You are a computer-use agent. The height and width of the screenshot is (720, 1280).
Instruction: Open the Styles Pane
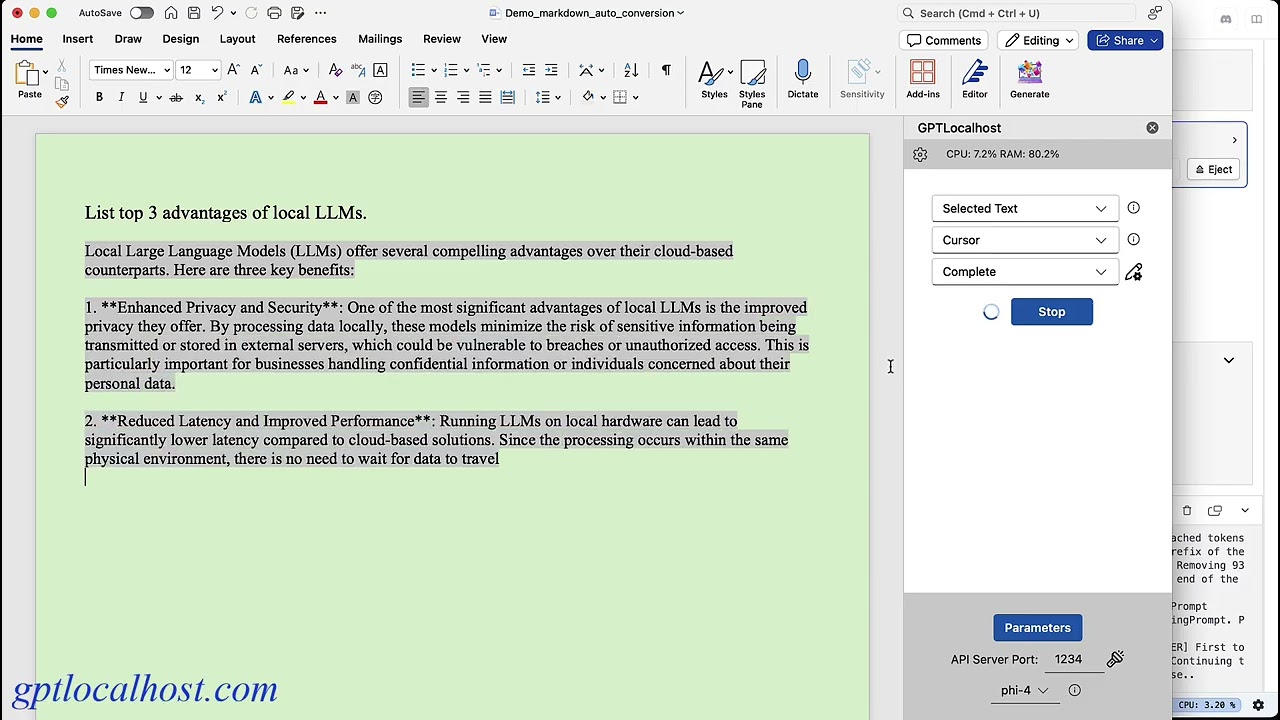point(752,82)
